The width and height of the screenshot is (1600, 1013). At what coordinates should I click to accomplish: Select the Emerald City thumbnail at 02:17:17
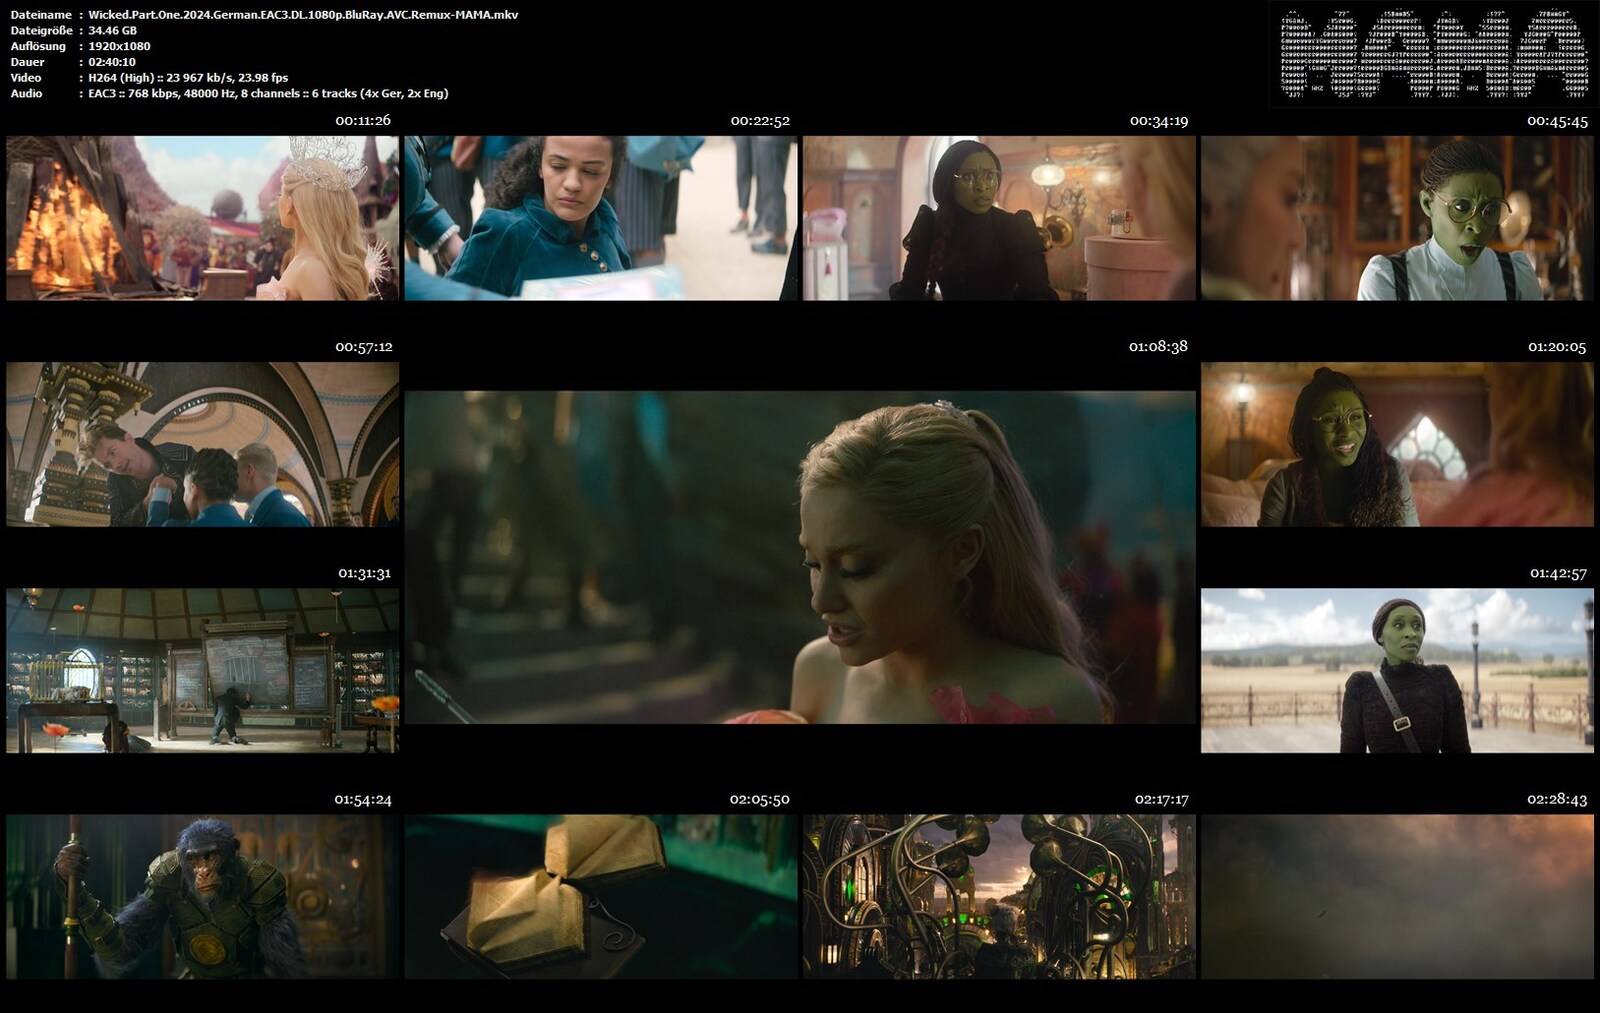coord(999,896)
